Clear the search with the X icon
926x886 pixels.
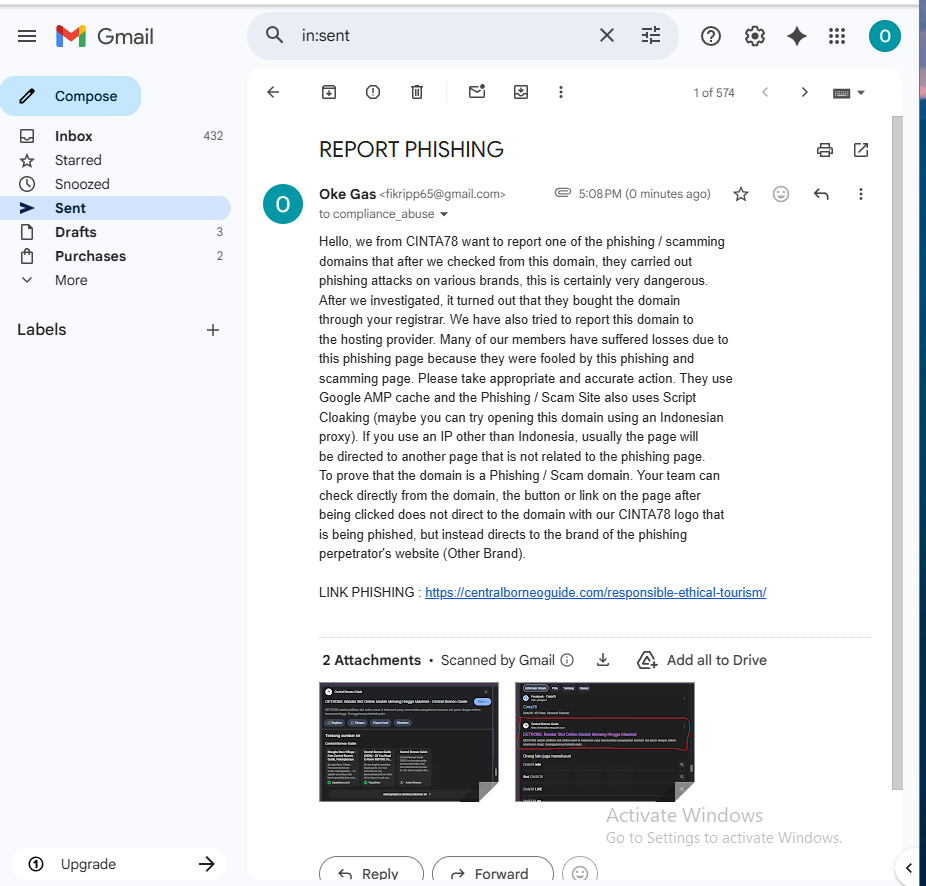[607, 35]
